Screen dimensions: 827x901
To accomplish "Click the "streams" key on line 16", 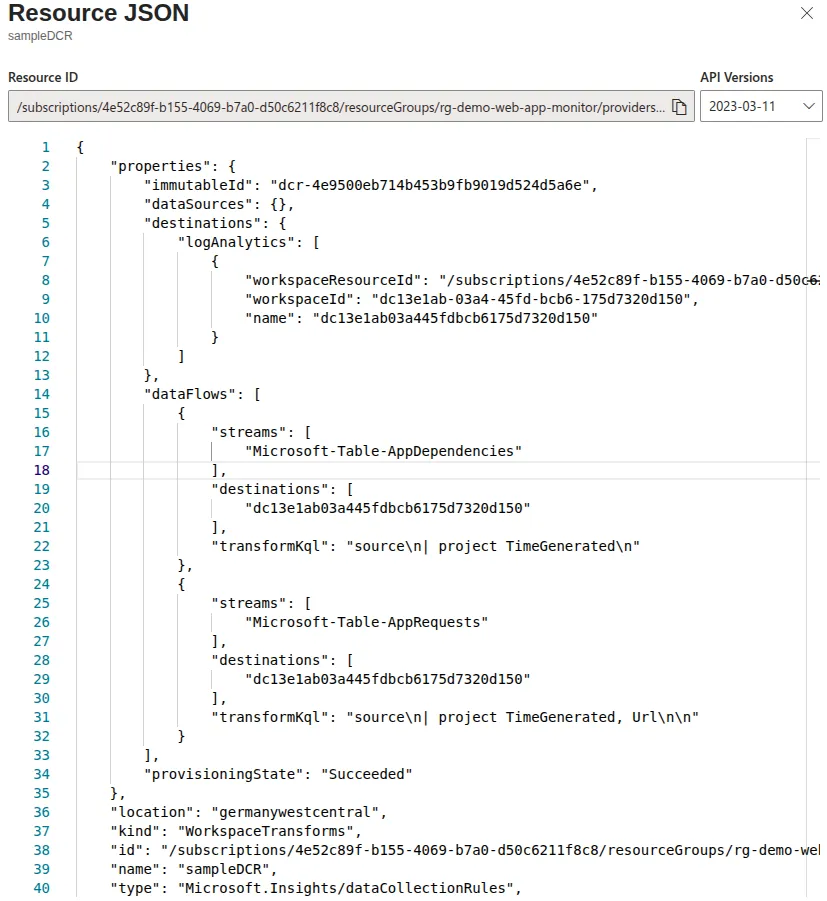I will tap(248, 432).
